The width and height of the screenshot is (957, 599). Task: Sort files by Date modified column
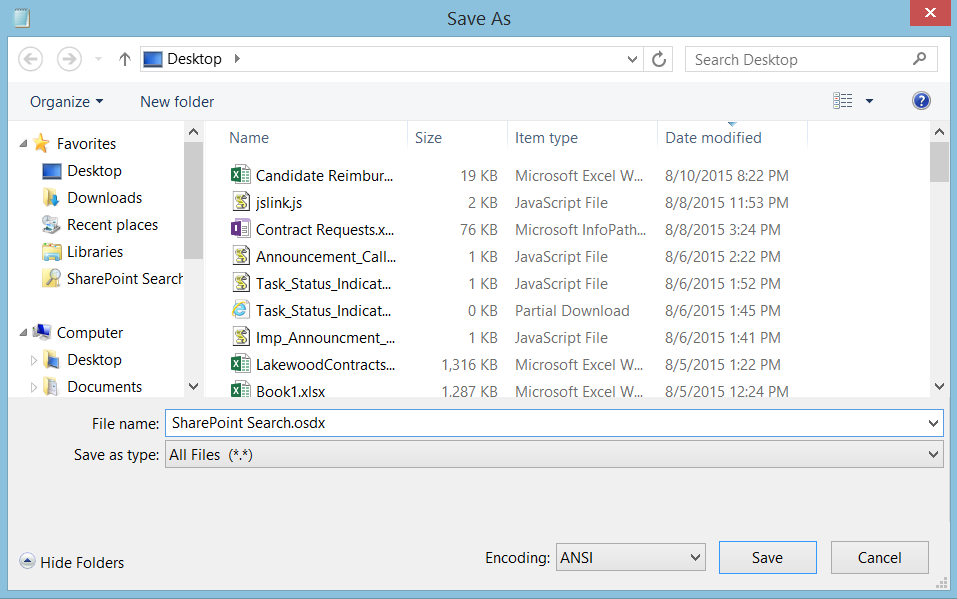[713, 138]
